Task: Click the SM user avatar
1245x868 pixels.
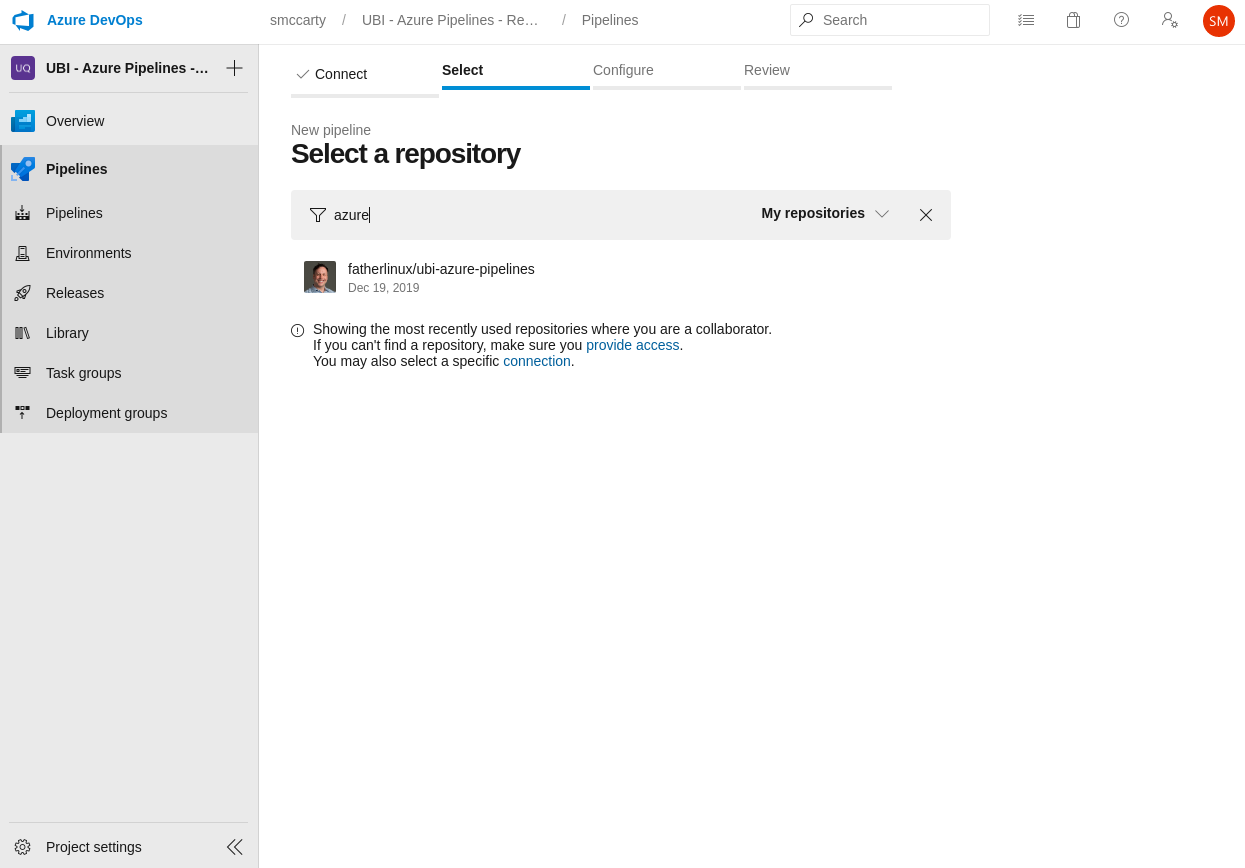Action: tap(1218, 21)
